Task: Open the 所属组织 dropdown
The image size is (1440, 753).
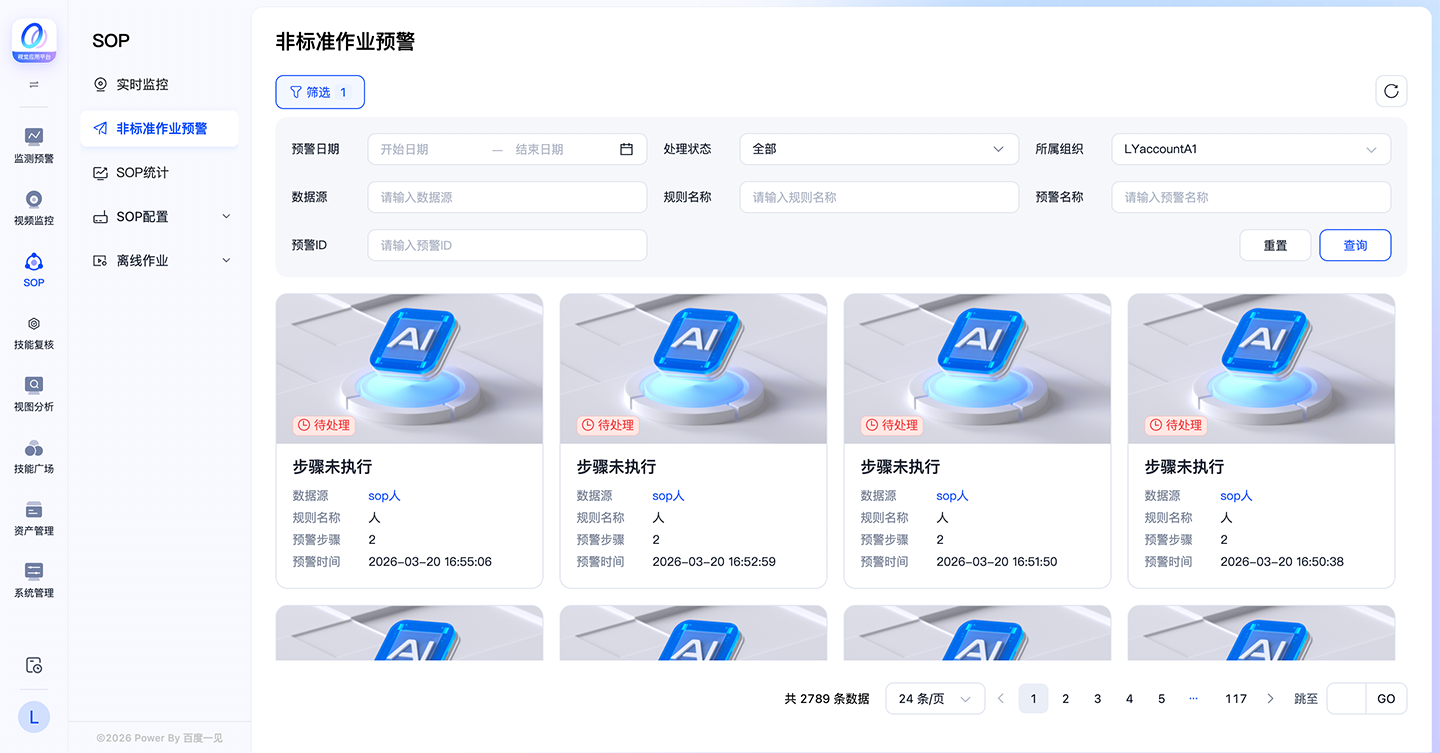Action: point(1251,149)
